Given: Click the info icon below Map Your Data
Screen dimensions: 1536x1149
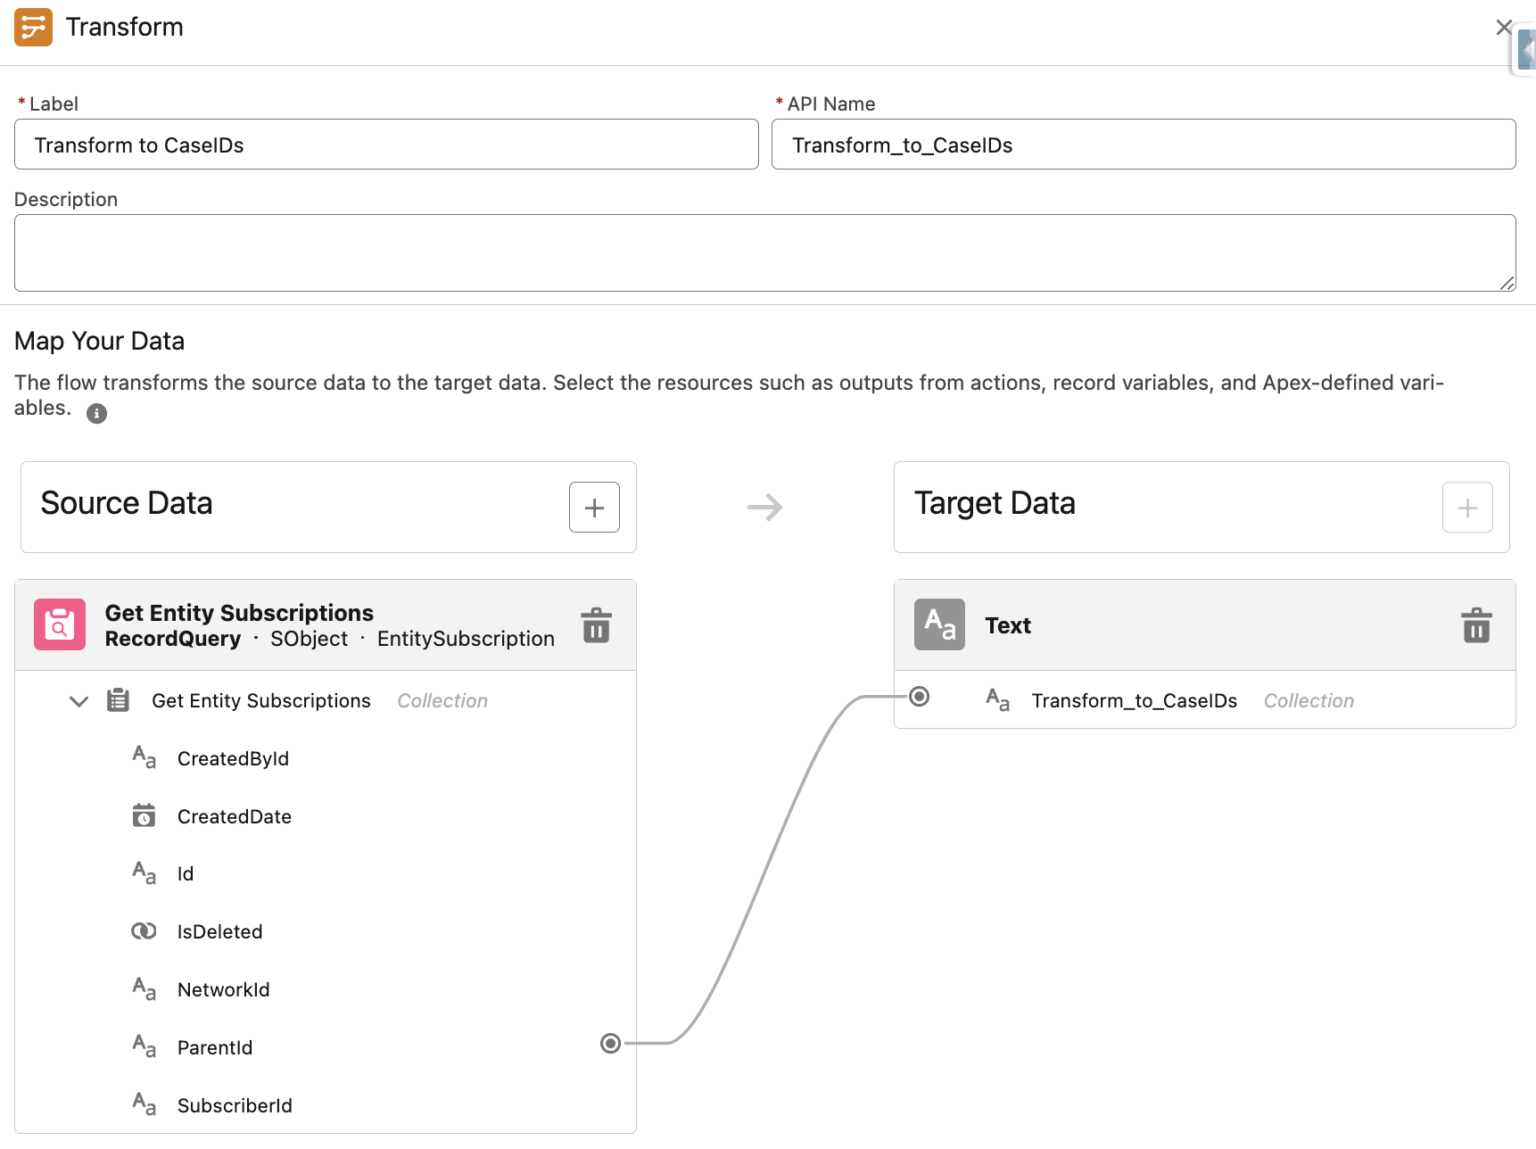Looking at the screenshot, I should coord(97,413).
